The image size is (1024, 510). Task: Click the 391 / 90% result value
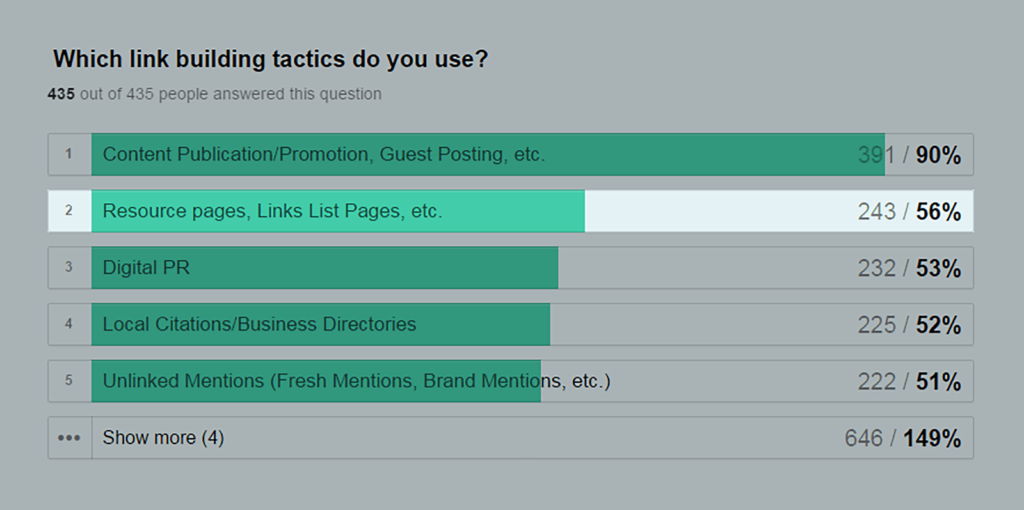[908, 155]
